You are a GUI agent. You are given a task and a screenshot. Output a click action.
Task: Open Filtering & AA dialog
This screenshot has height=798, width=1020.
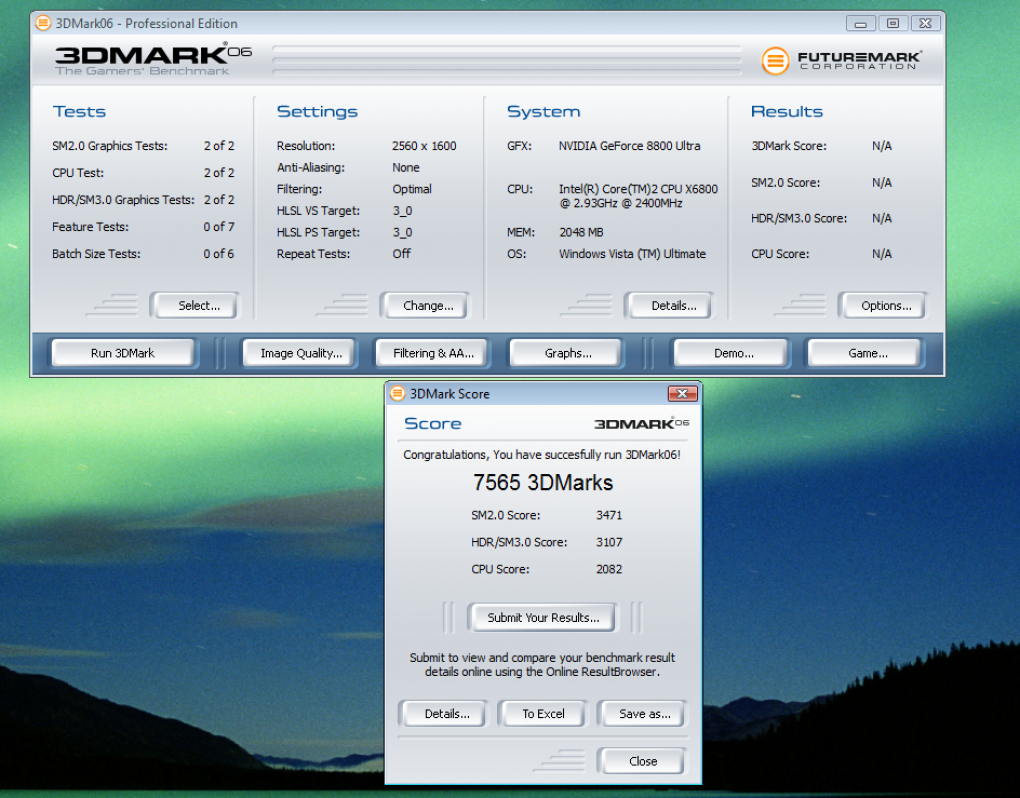tap(433, 353)
